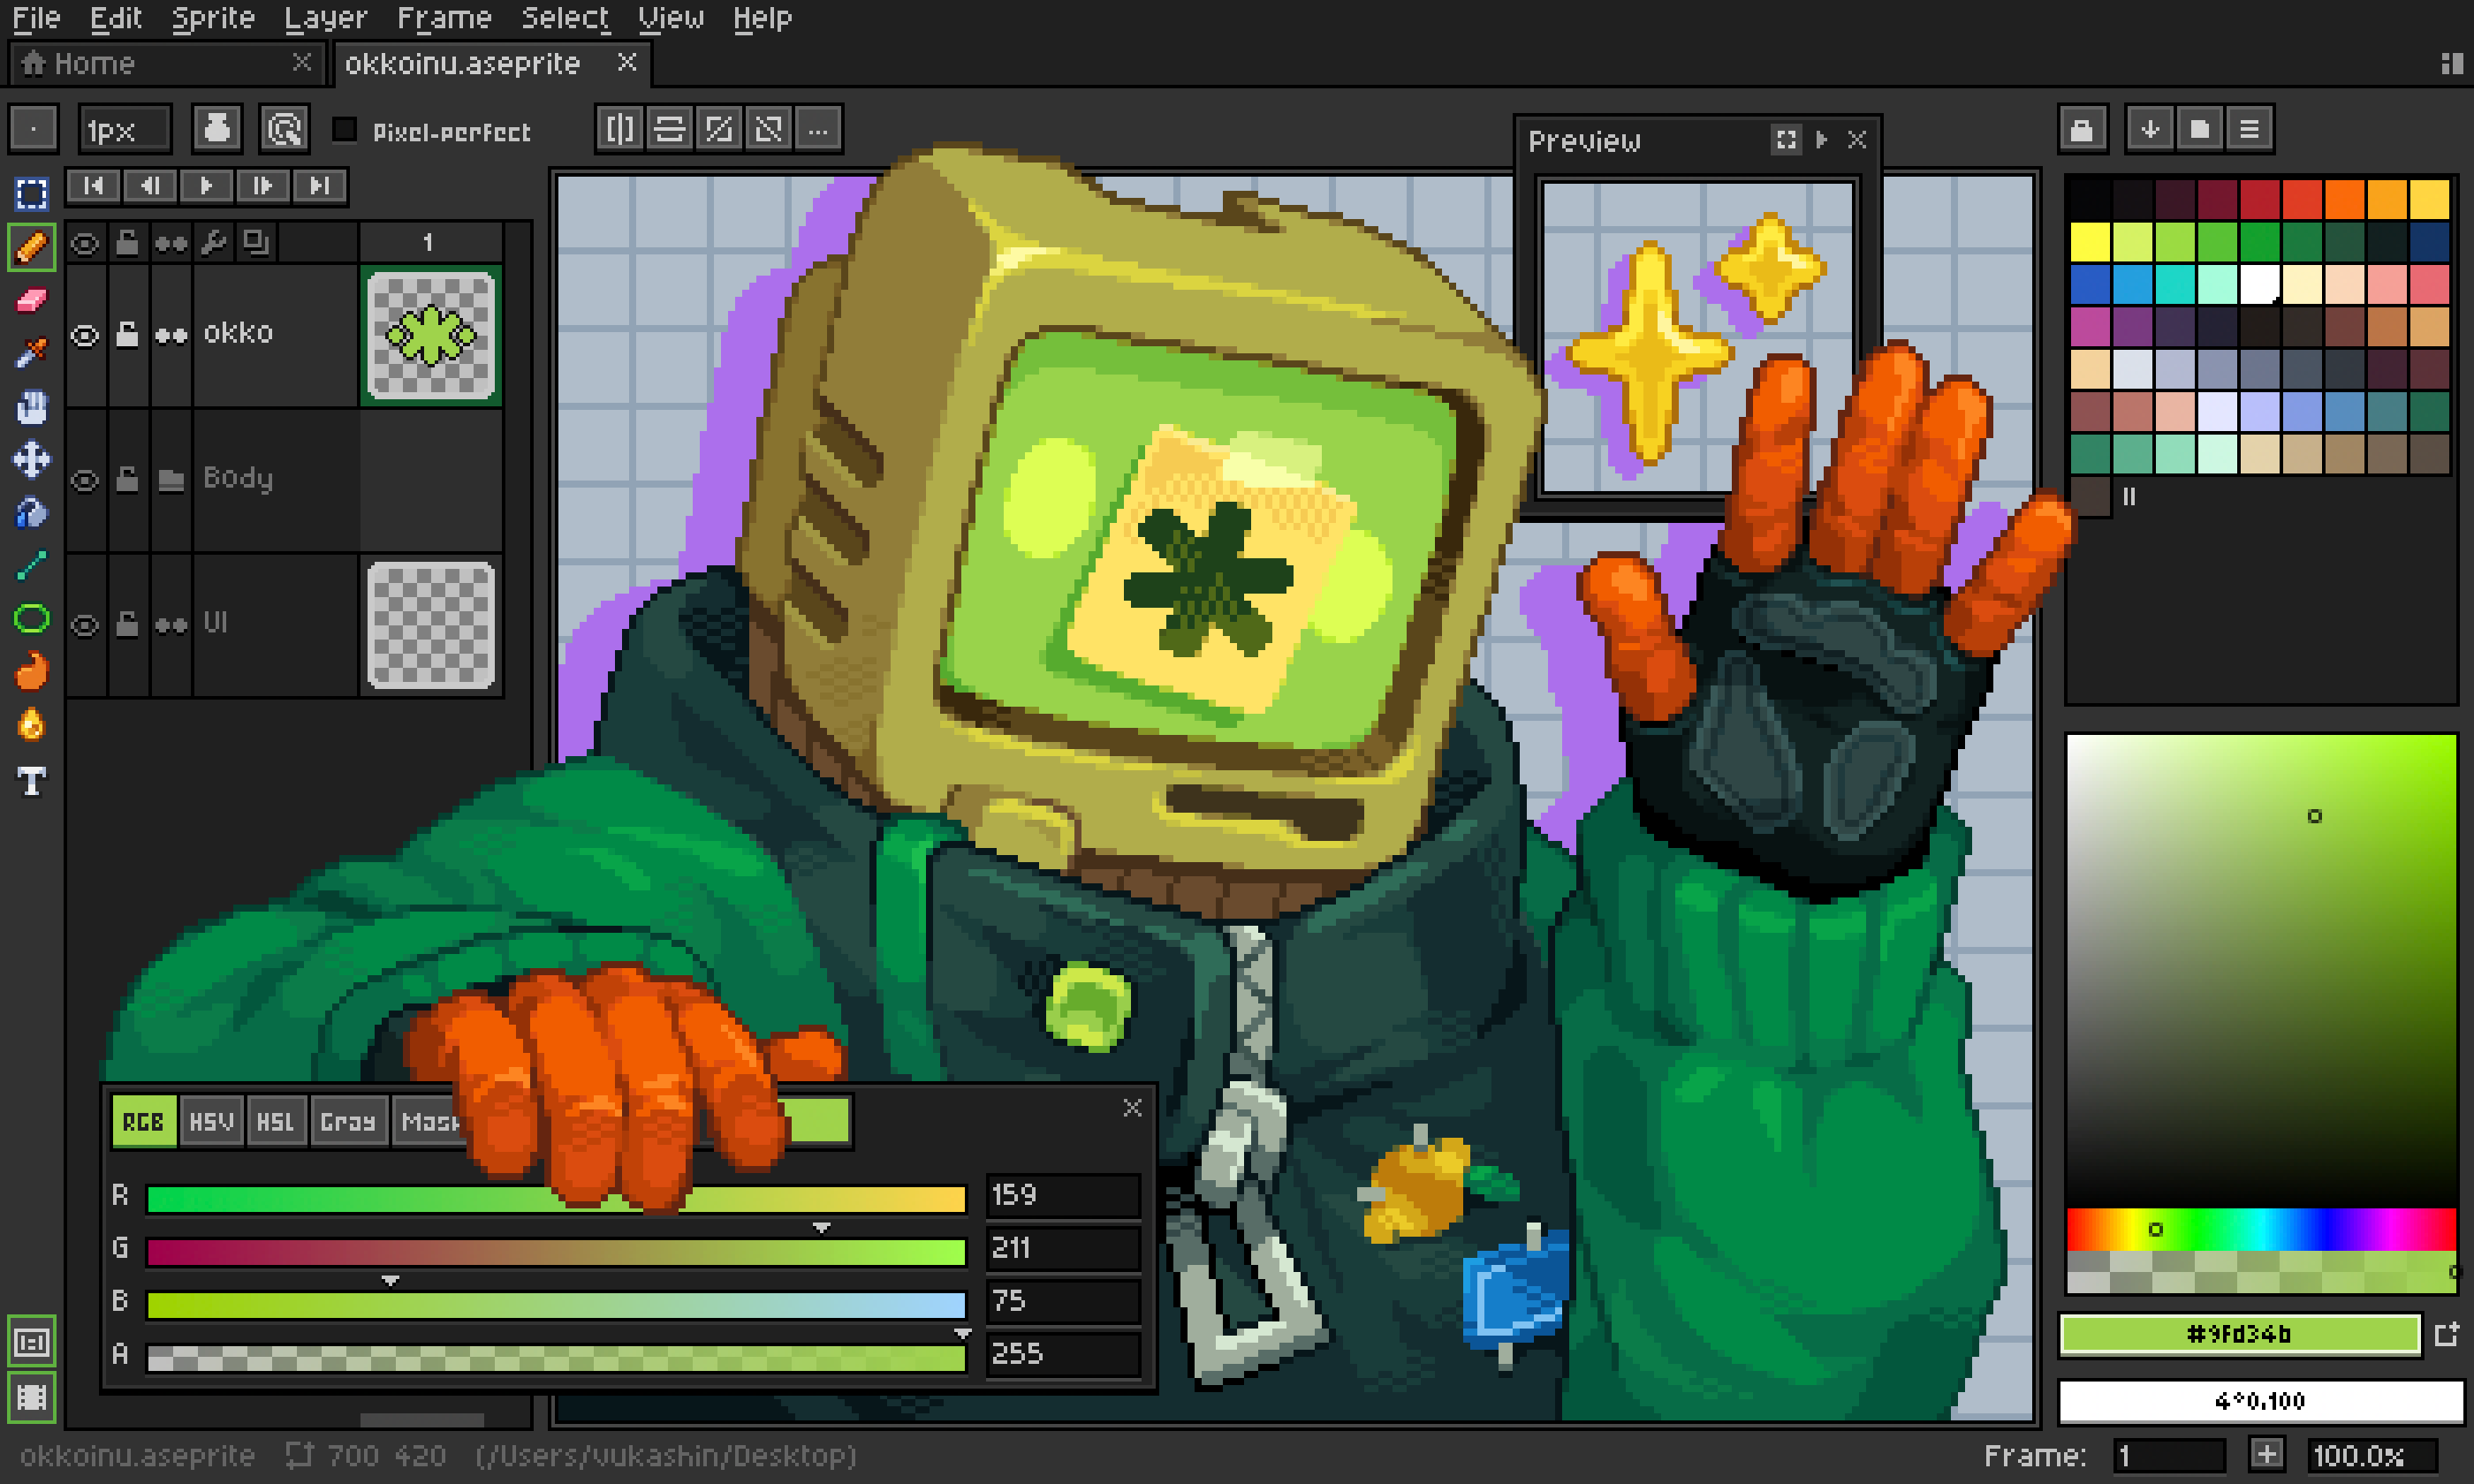Switch to HSV color mode tab

point(212,1122)
